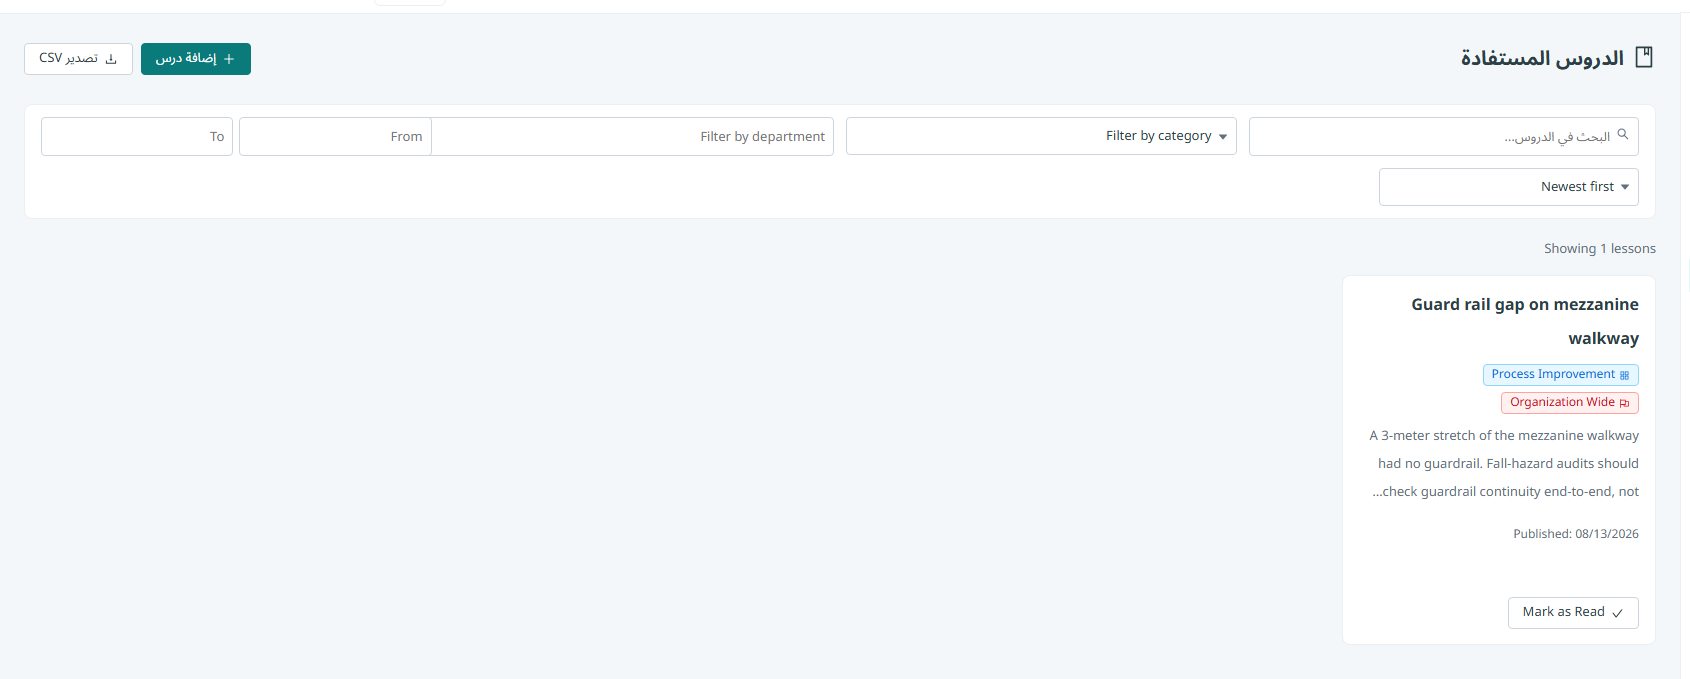Click the Process Improvement category tag
Image resolution: width=1690 pixels, height=679 pixels.
[x=1560, y=375]
